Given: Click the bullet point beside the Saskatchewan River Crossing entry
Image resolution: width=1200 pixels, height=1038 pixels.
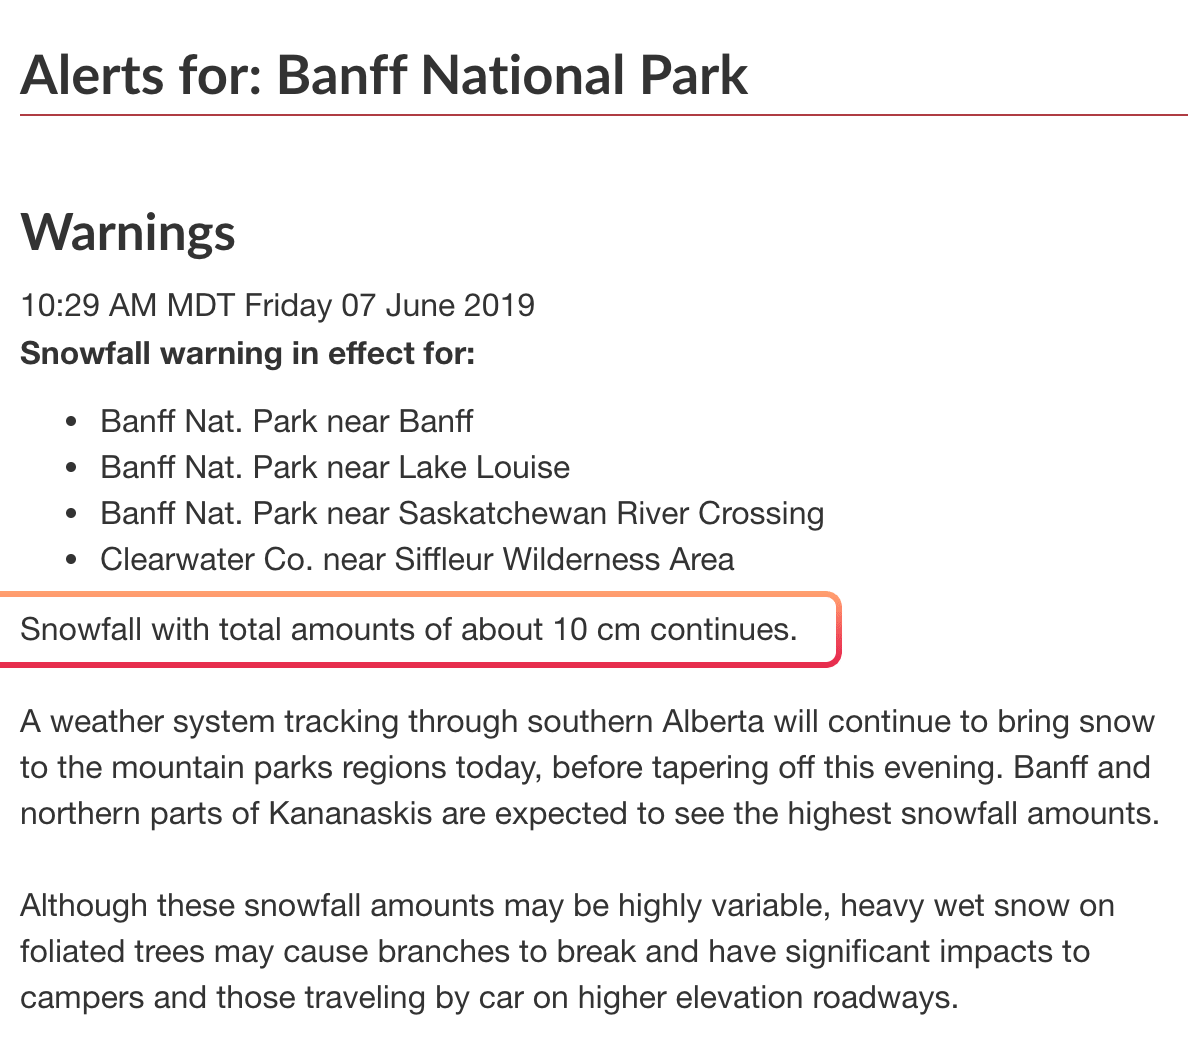Looking at the screenshot, I should coord(70,514).
